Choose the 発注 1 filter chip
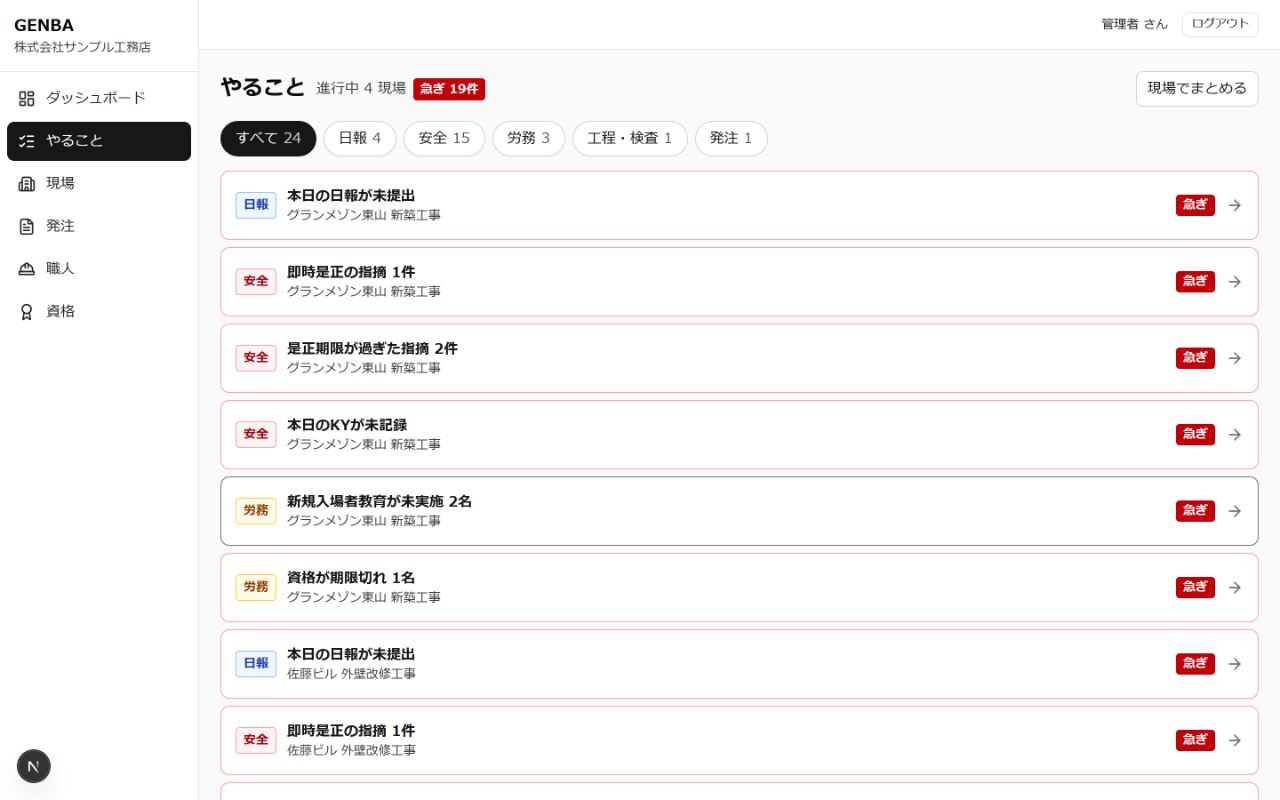The height and width of the screenshot is (800, 1280). click(x=731, y=138)
